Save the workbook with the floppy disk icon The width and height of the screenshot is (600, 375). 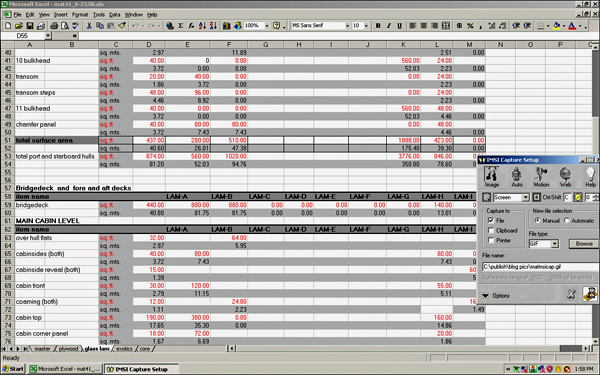pos(29,26)
